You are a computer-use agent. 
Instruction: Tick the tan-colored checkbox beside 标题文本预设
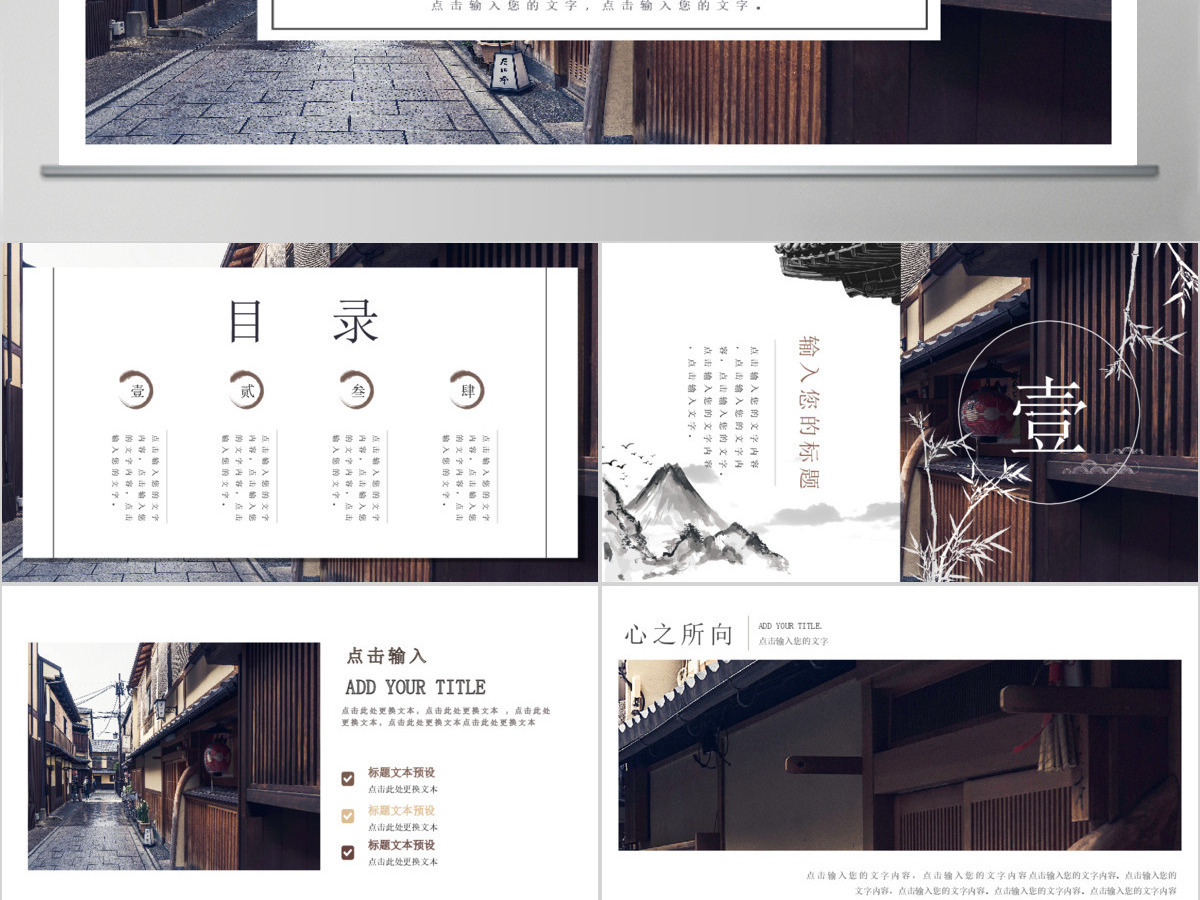[348, 816]
